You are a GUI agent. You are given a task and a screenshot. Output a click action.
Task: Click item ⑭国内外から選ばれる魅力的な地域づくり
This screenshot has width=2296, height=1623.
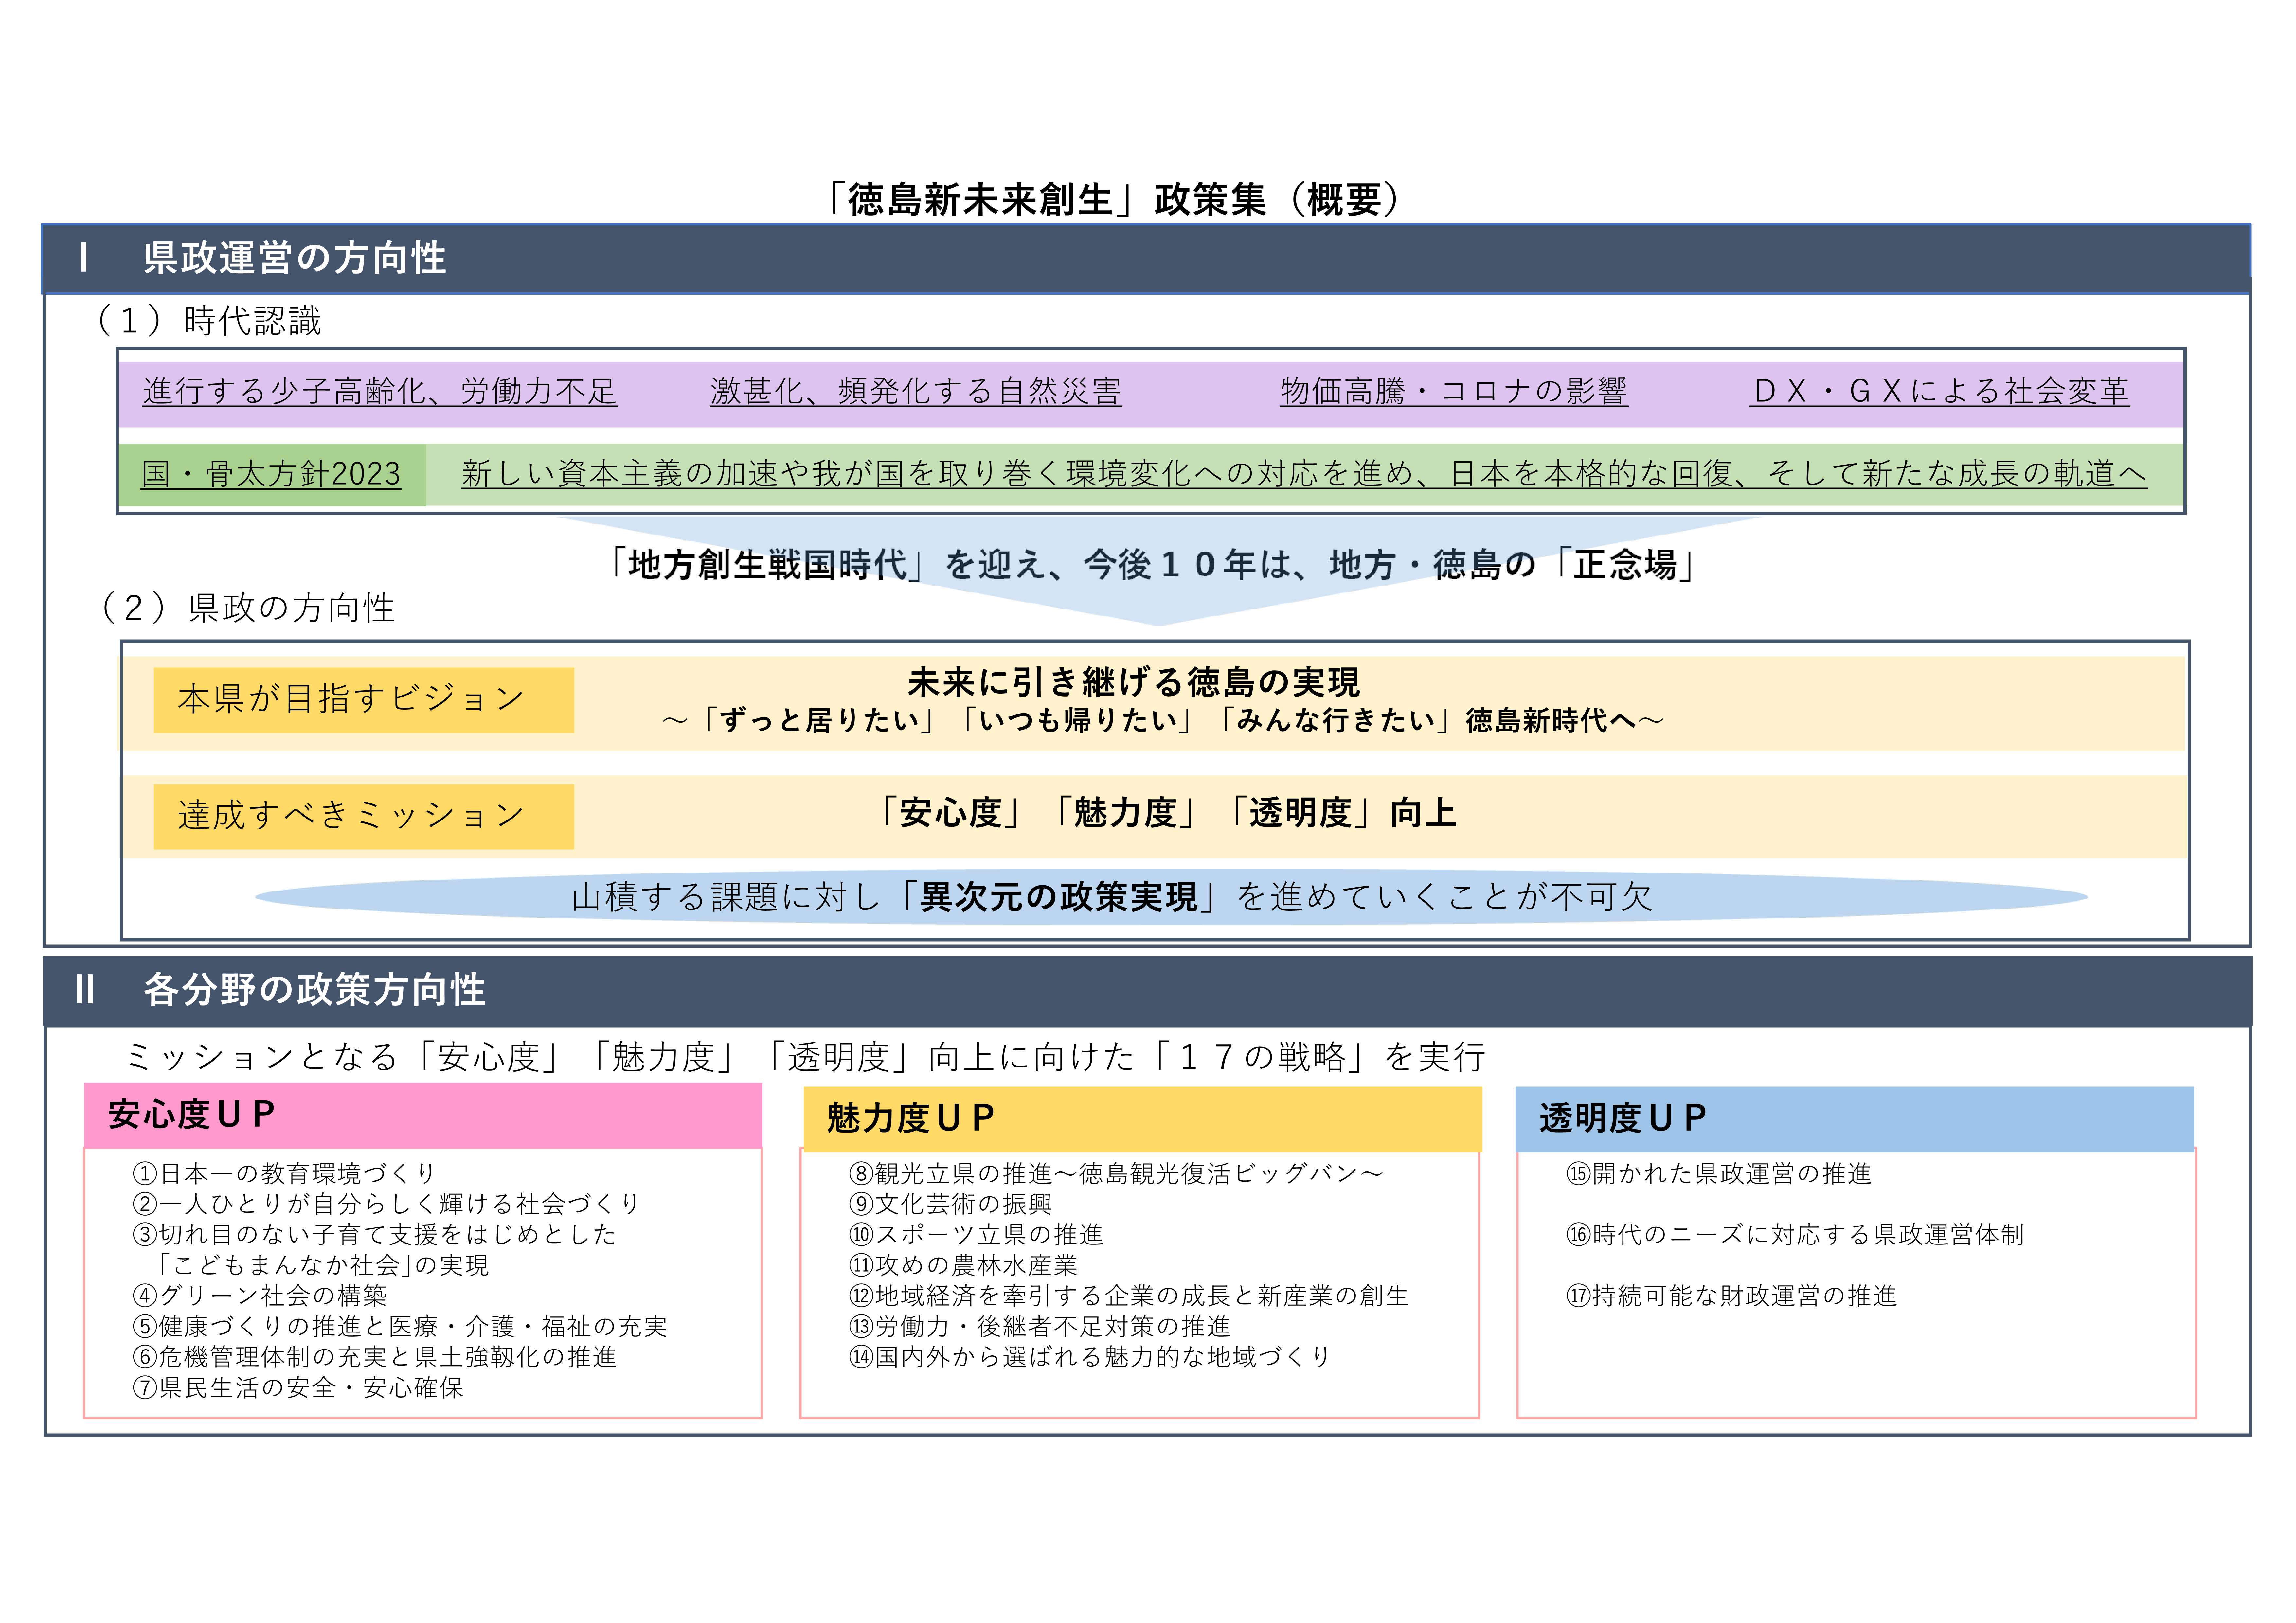pyautogui.click(x=1090, y=1357)
